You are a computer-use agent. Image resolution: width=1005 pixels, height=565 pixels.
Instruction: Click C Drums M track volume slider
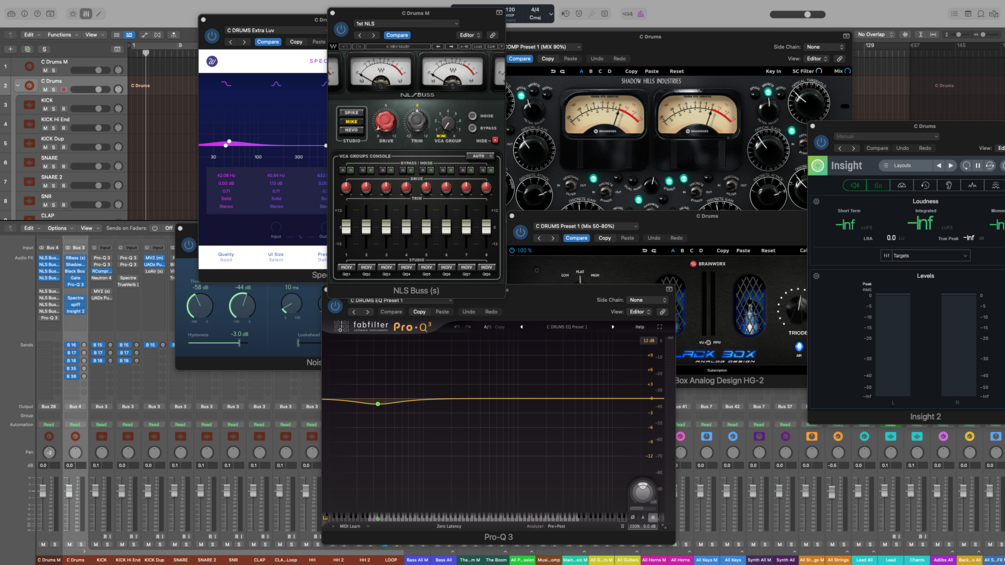click(x=89, y=70)
